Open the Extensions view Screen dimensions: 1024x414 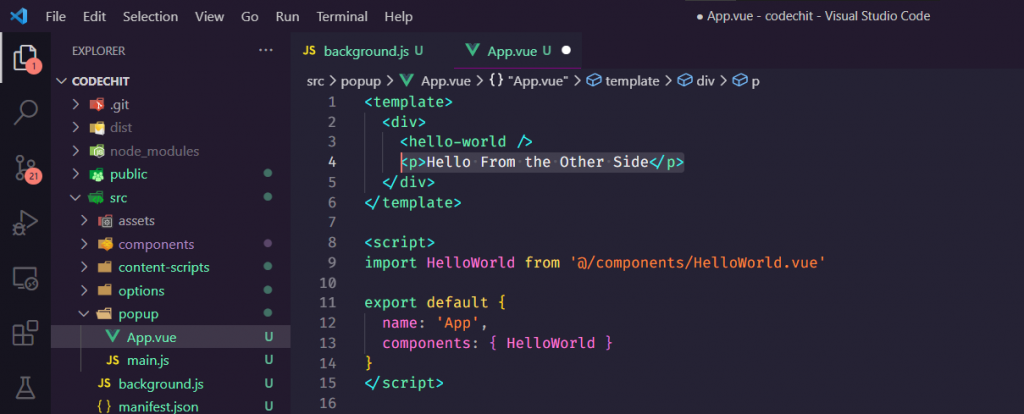click(x=25, y=334)
